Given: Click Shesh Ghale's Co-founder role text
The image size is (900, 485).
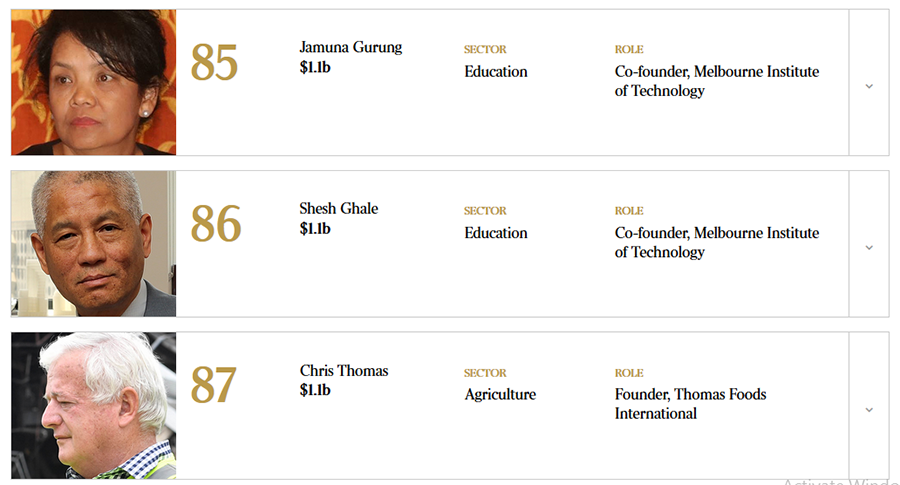Looking at the screenshot, I should pos(717,242).
